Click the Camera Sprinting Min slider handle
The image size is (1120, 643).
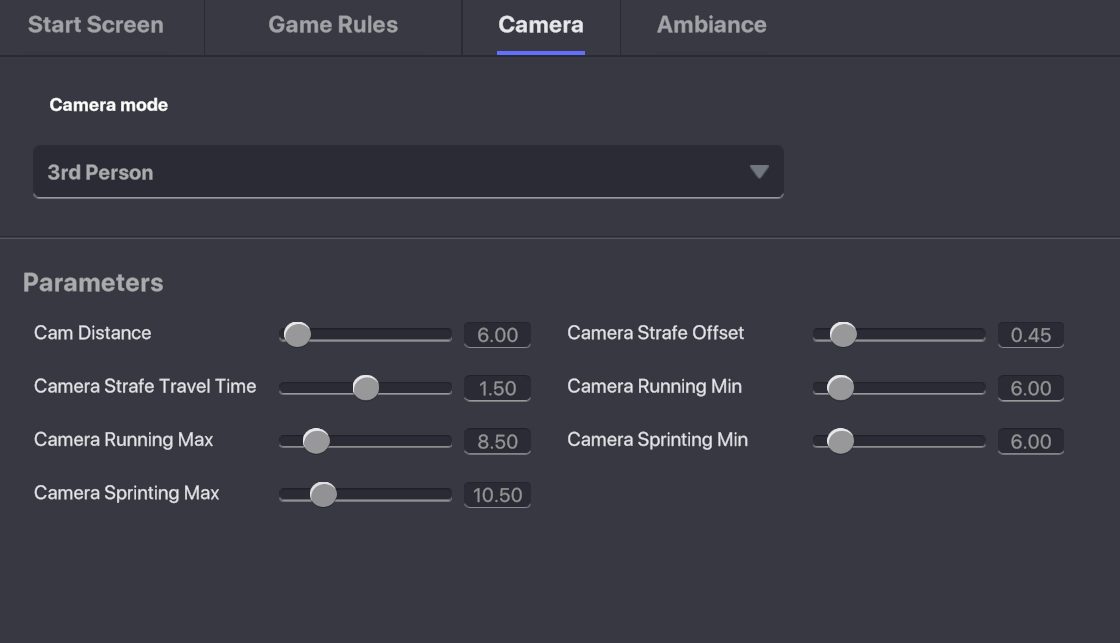(840, 440)
